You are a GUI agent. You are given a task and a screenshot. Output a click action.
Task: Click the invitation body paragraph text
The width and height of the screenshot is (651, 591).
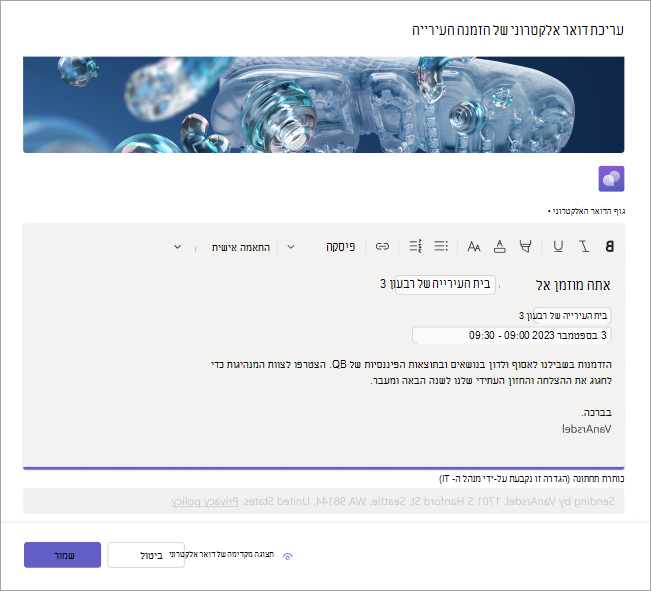(x=411, y=373)
